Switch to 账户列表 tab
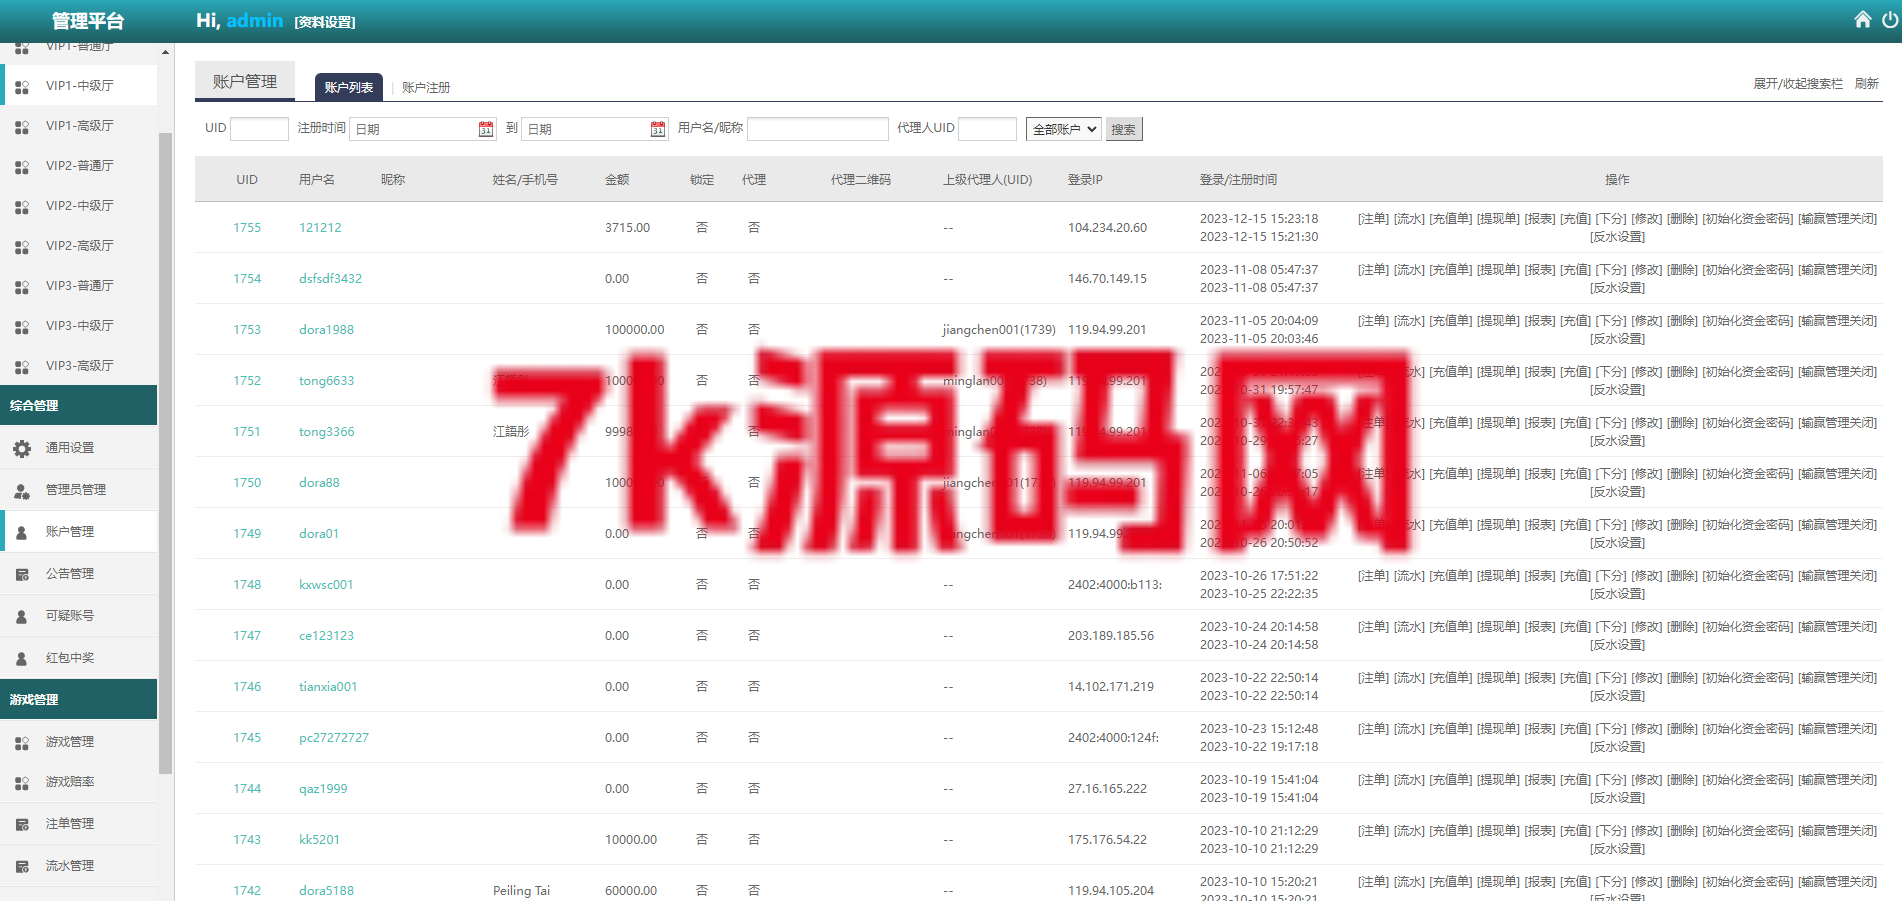 tap(349, 87)
